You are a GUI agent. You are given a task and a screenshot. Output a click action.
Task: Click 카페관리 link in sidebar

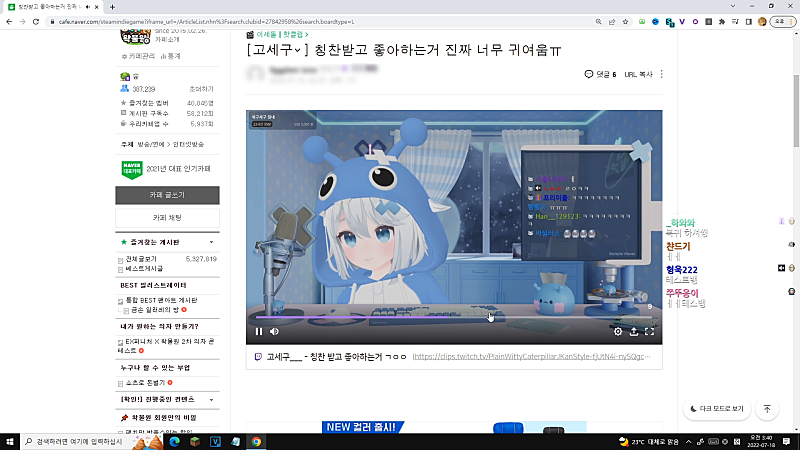138,56
